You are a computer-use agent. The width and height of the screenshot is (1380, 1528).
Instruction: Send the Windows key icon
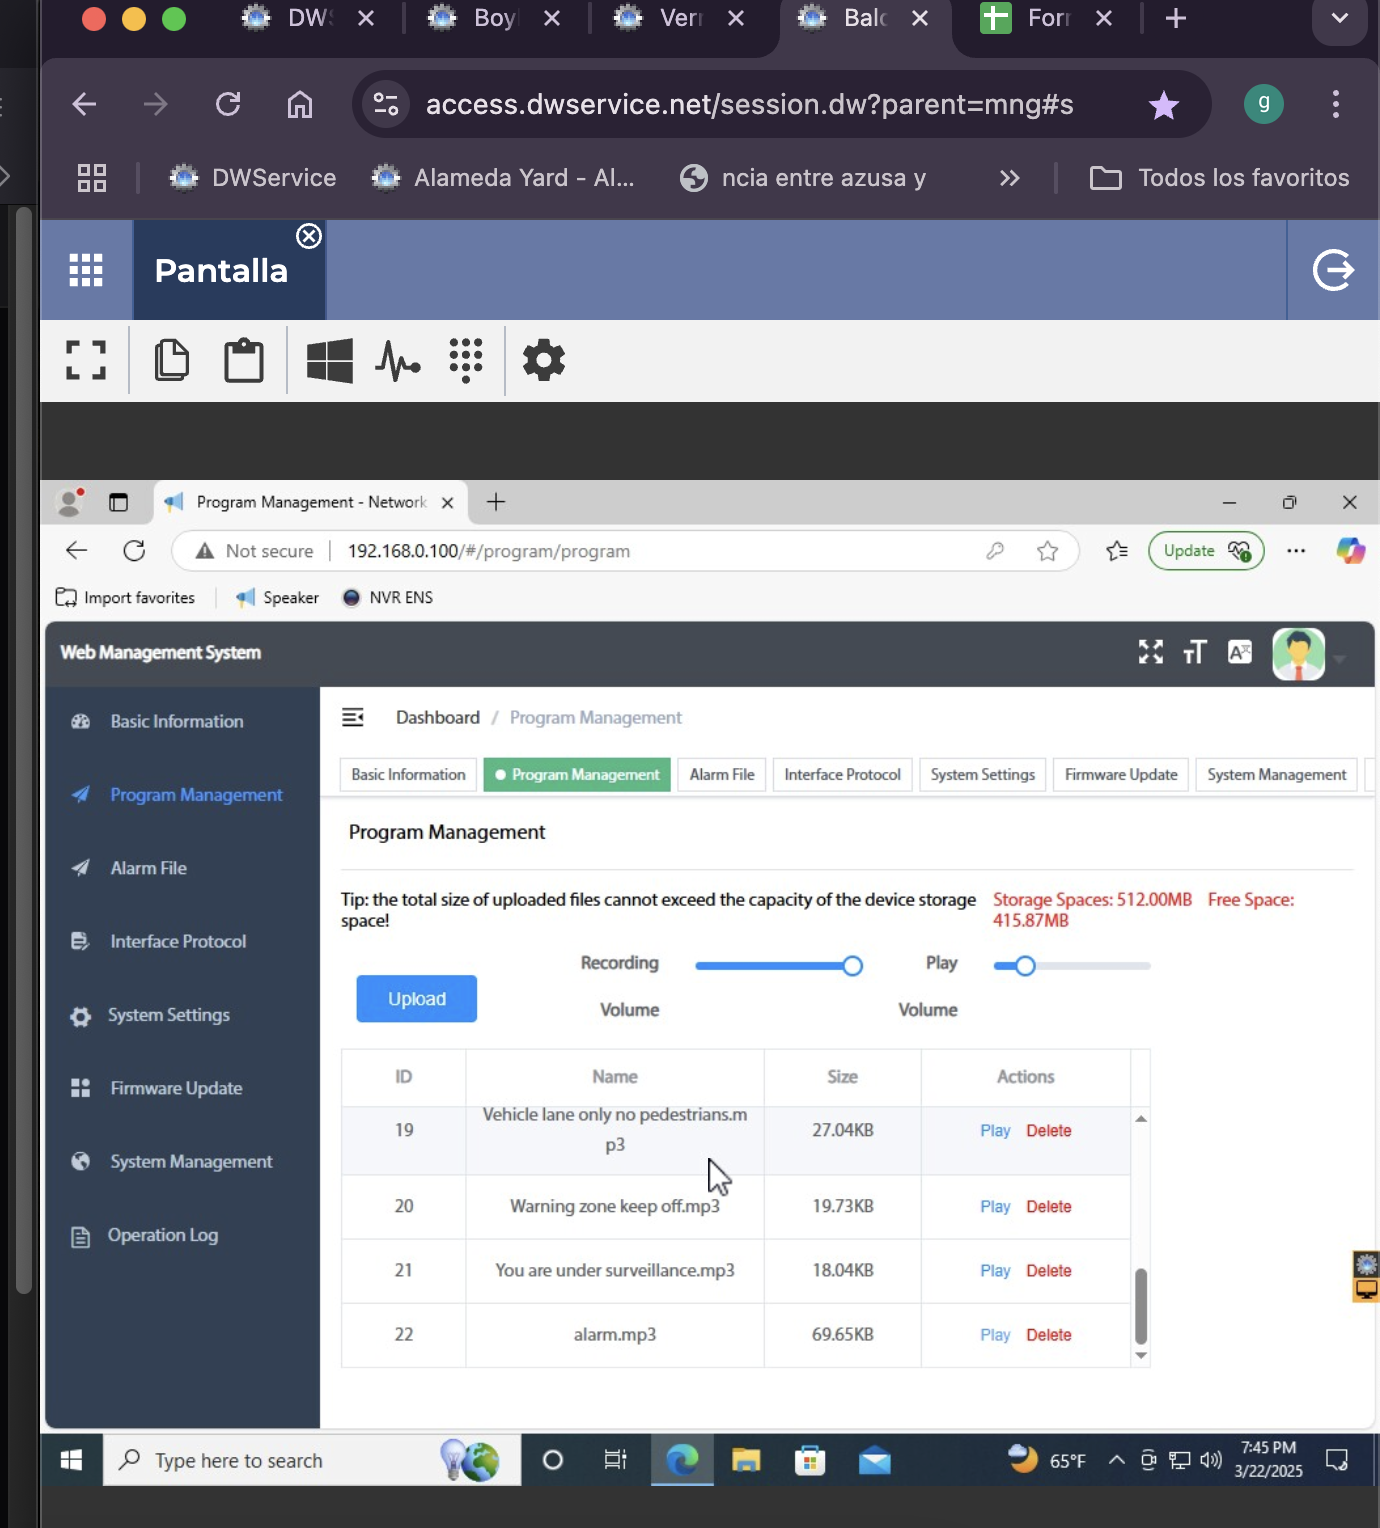tap(329, 360)
